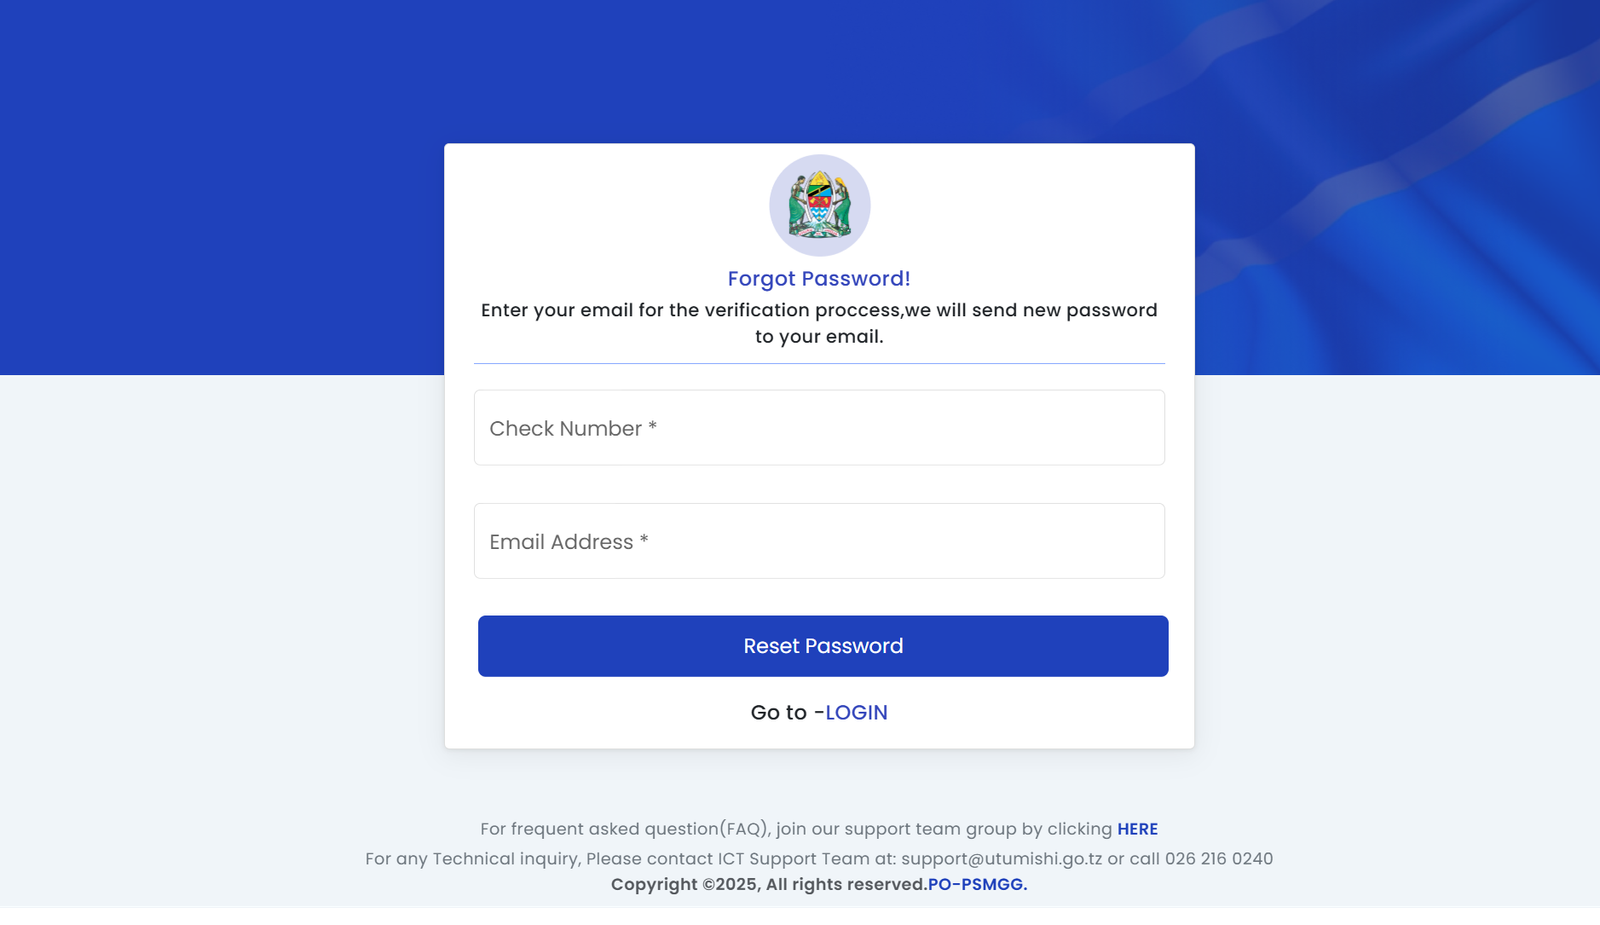This screenshot has height=925, width=1600.
Task: Click the divider line above Check Number
Action: click(x=819, y=364)
